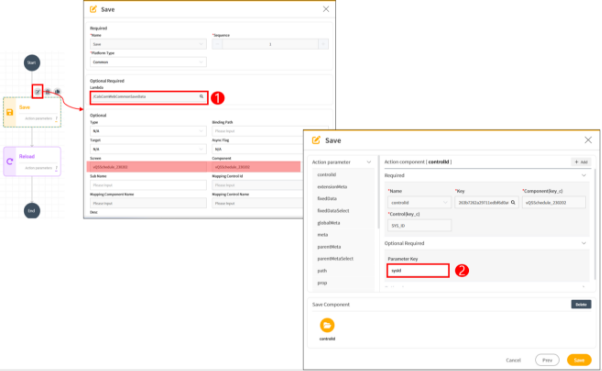Click the Start node circle
The image size is (602, 371).
(32, 63)
